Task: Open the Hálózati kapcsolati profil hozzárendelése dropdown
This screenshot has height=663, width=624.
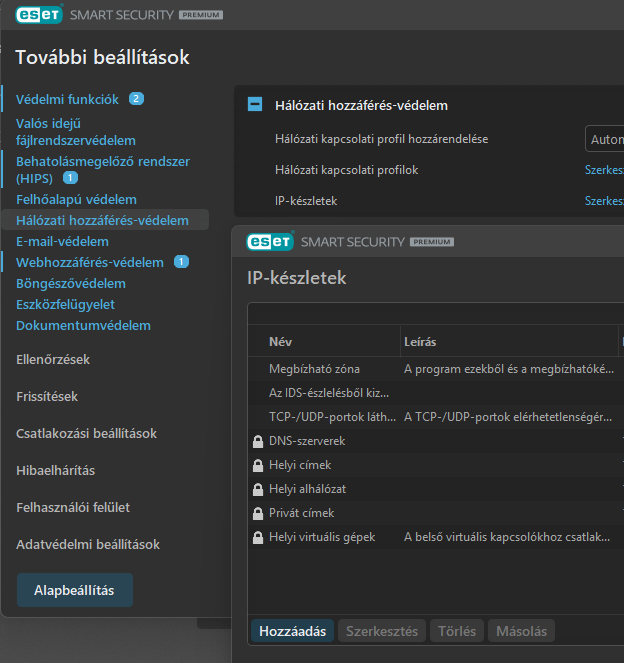Action: 603,139
